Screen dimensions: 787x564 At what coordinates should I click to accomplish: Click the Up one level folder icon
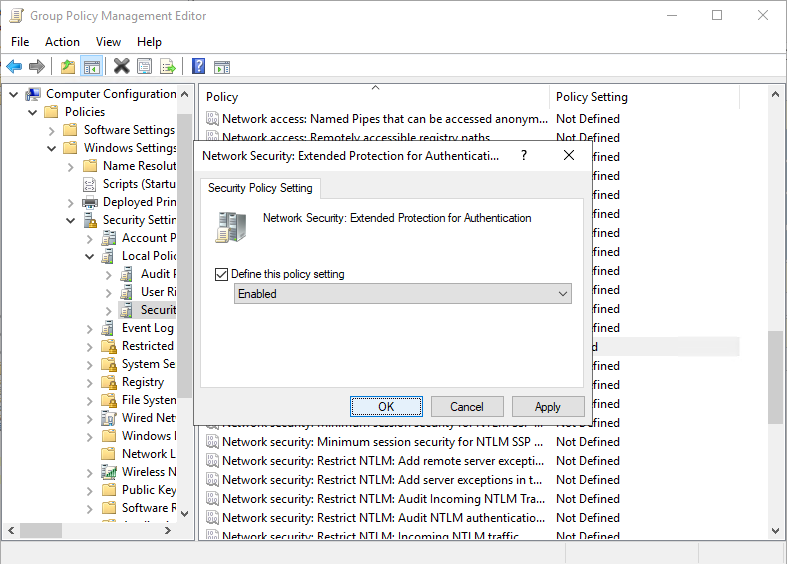click(68, 66)
